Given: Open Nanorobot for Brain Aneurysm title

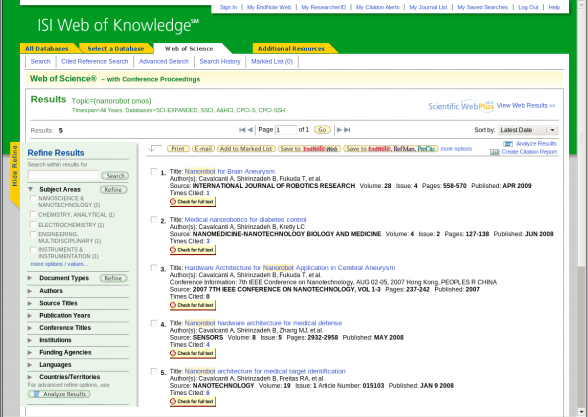Looking at the screenshot, I should (x=230, y=171).
